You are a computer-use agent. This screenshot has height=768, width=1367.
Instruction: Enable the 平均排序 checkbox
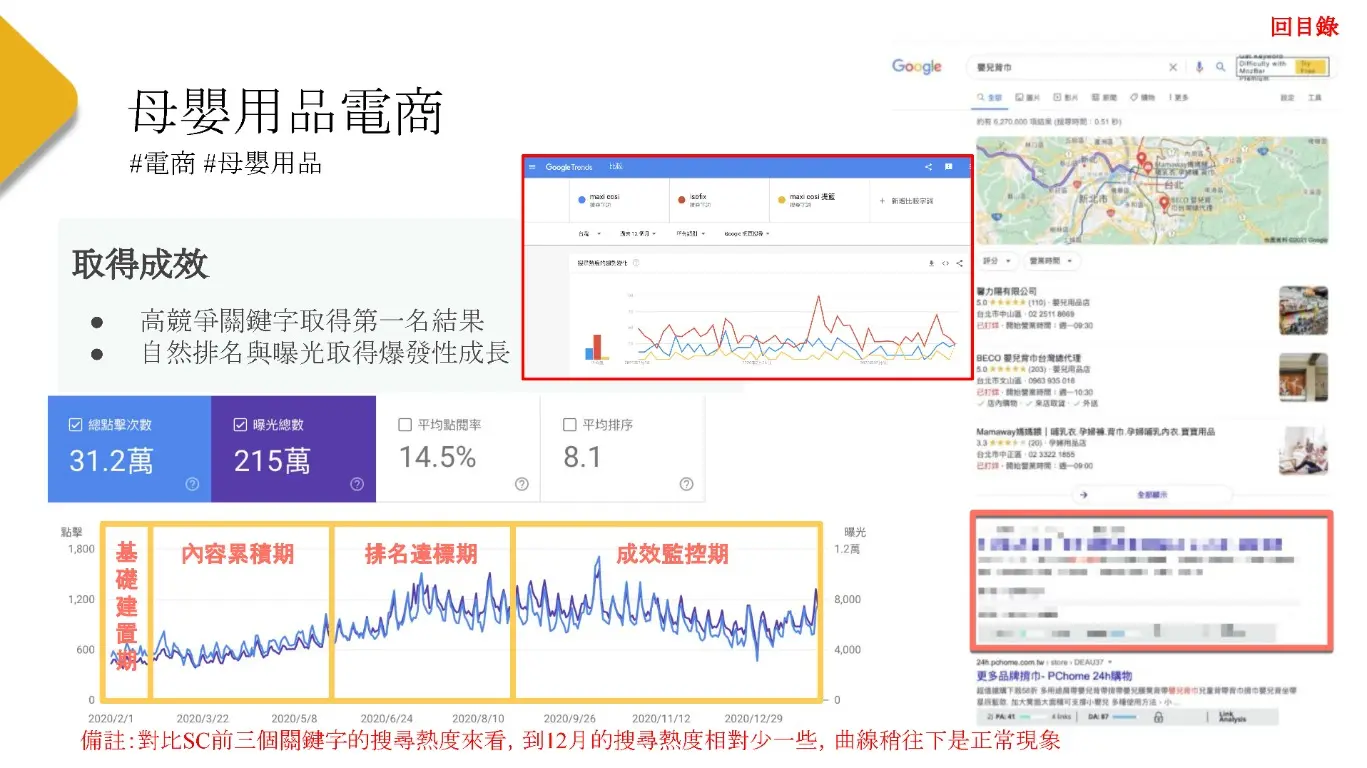coord(571,425)
